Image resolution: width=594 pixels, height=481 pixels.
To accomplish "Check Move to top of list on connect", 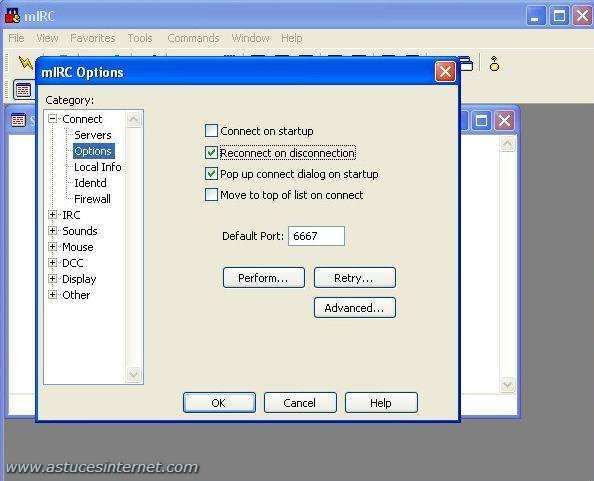I will click(x=211, y=195).
